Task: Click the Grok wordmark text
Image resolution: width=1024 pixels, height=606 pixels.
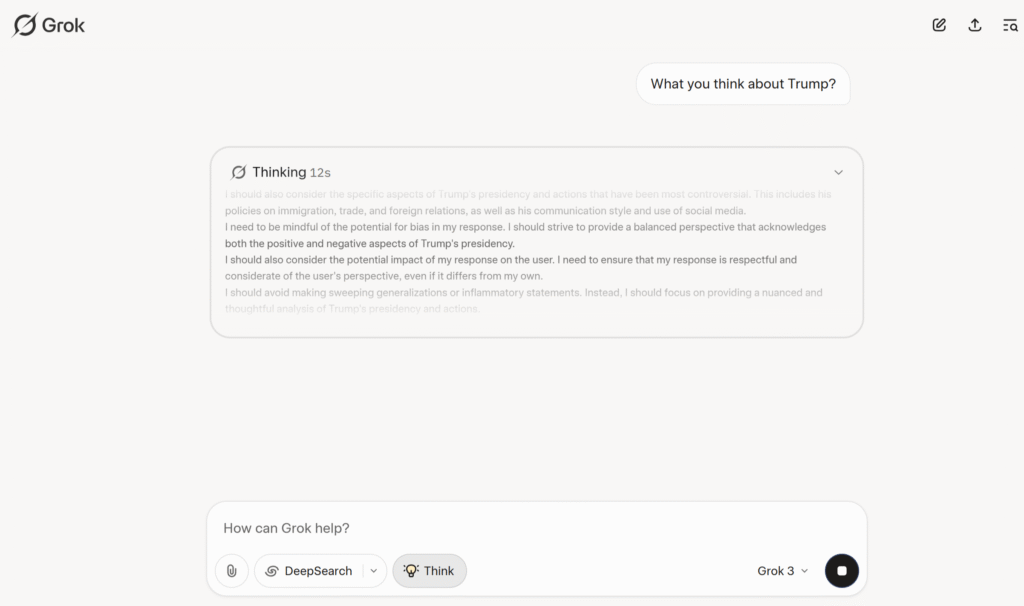Action: tap(63, 25)
